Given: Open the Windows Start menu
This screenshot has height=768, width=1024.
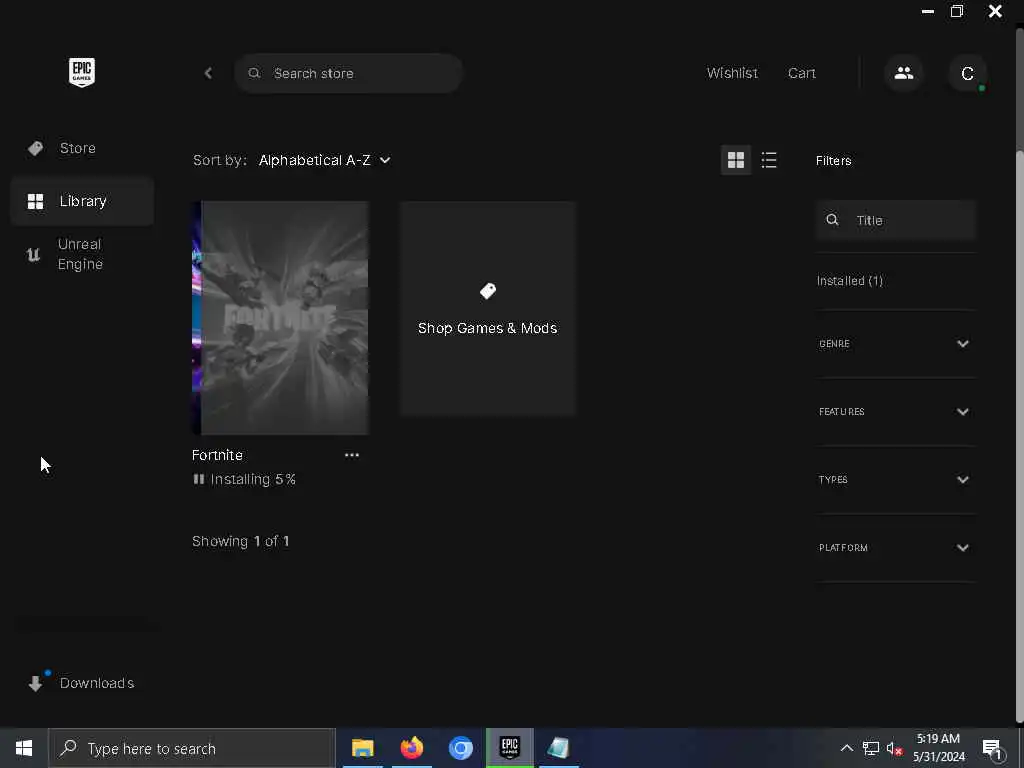Looking at the screenshot, I should coord(24,748).
